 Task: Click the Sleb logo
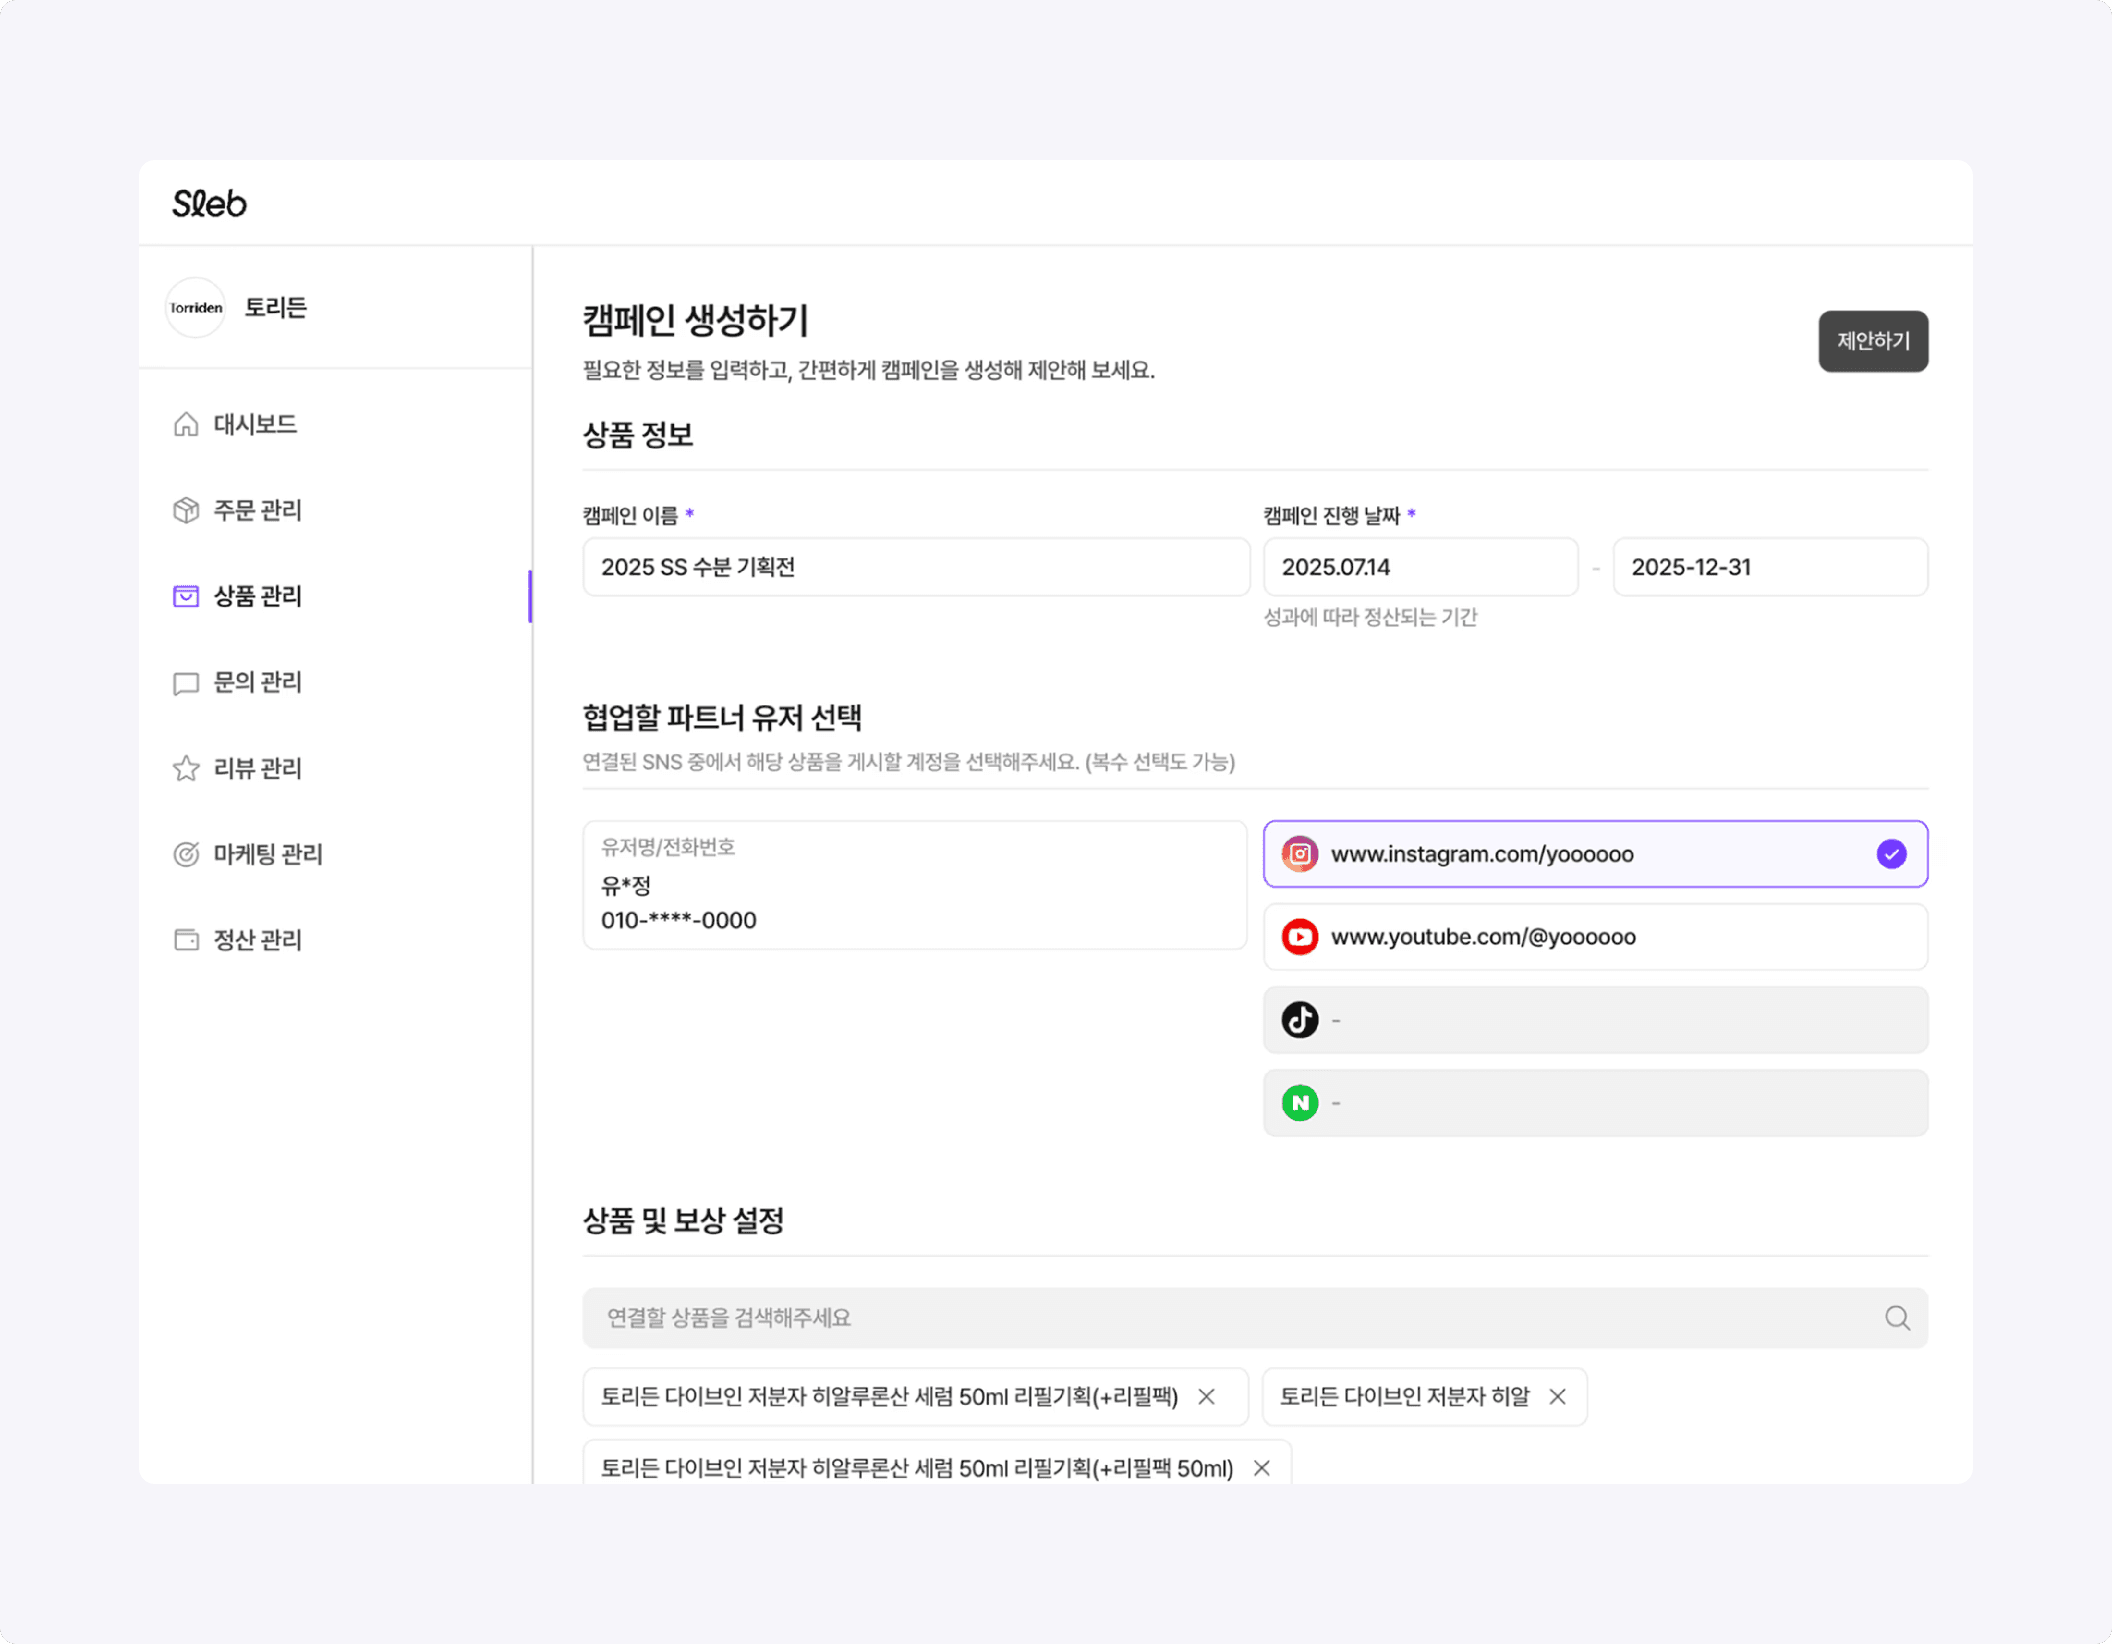(209, 204)
